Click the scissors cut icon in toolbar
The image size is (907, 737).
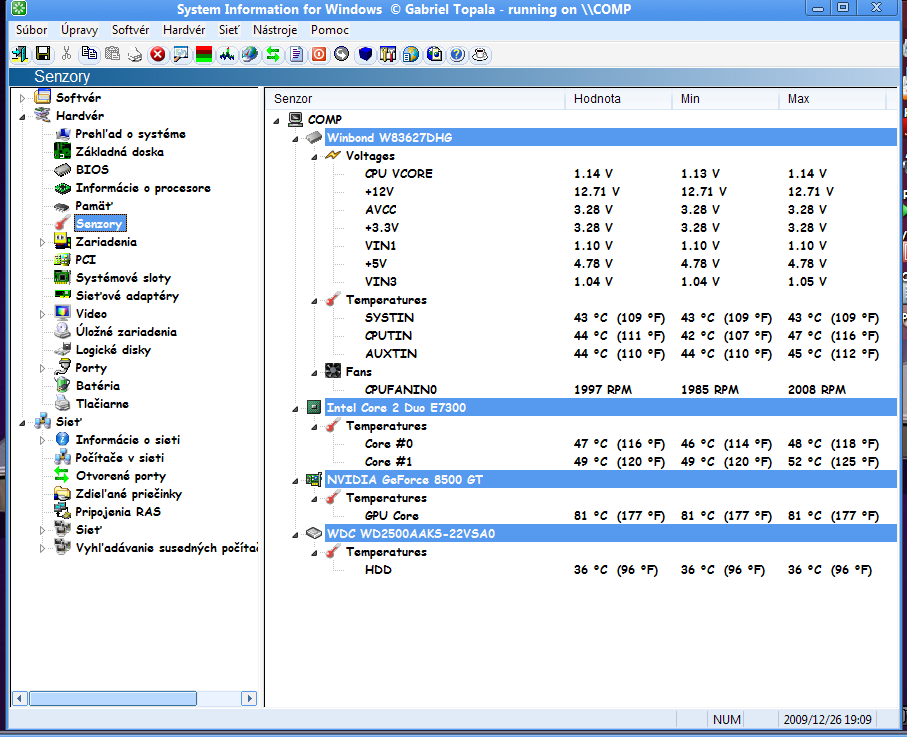tap(66, 54)
